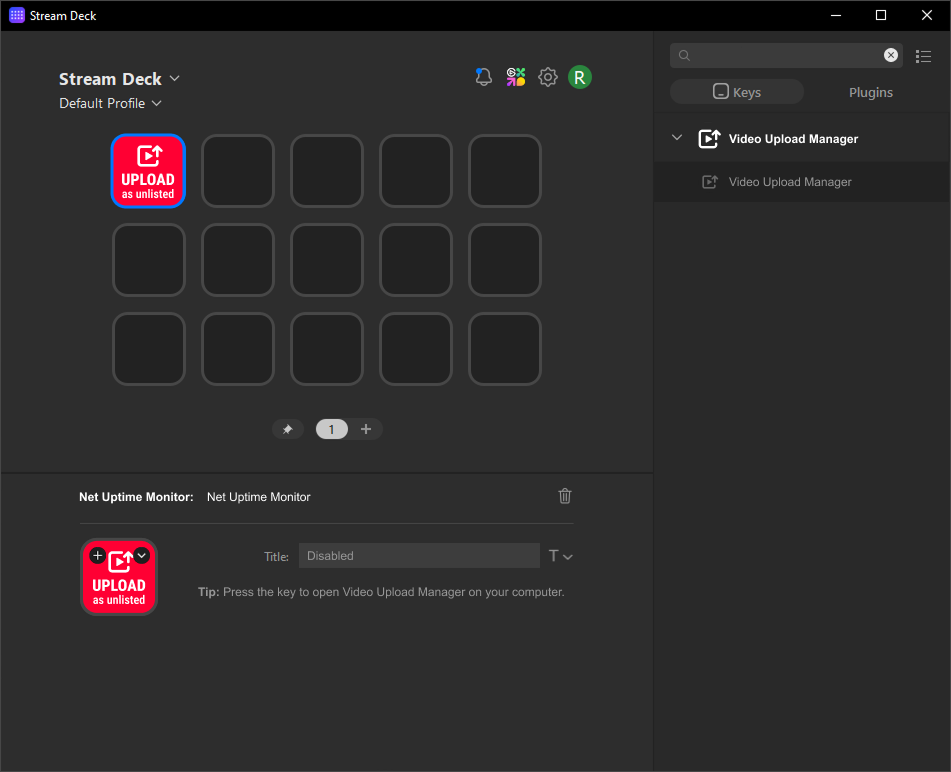Add a new page

point(366,429)
